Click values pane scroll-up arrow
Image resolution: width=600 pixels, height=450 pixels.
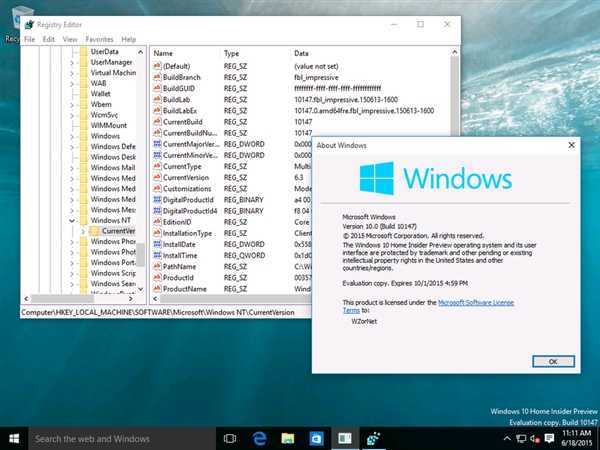[455, 52]
